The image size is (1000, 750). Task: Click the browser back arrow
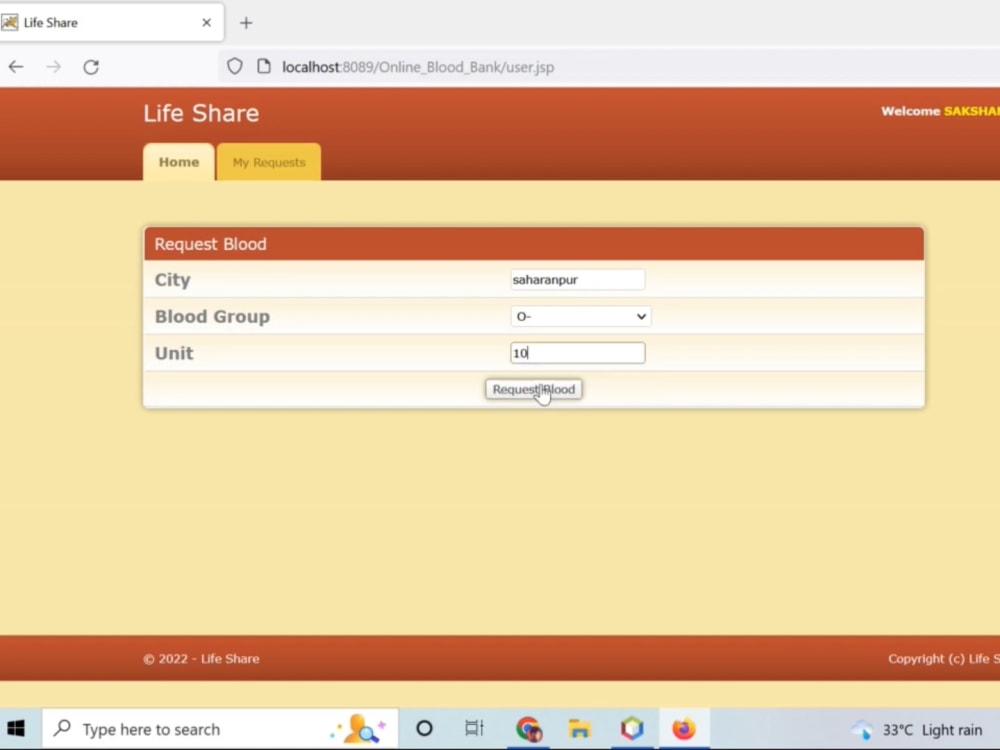(16, 66)
